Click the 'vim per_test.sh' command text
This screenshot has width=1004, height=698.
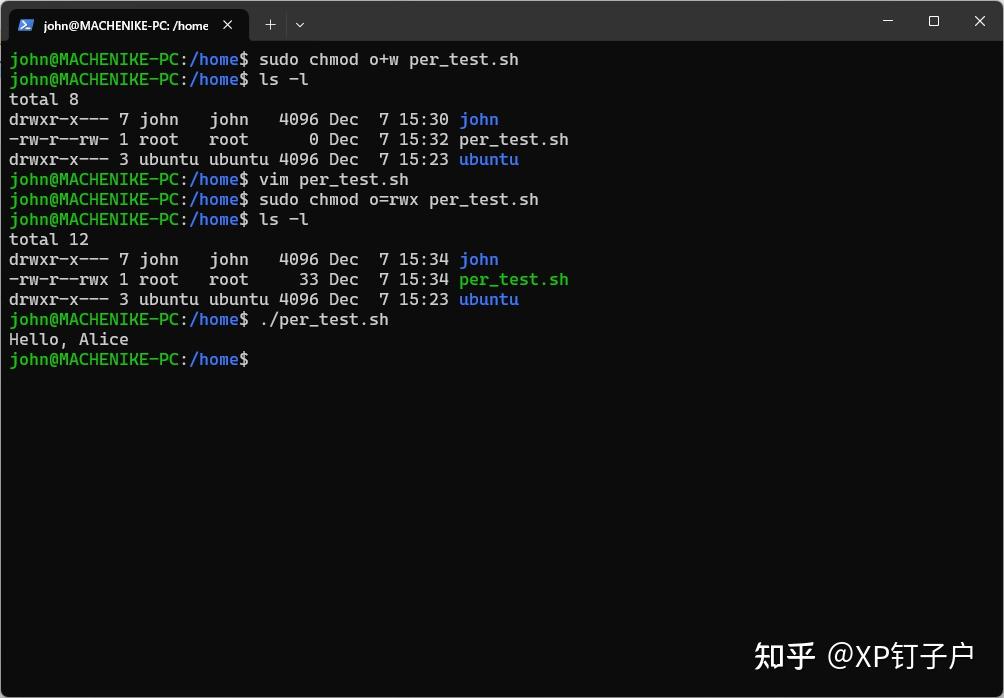(x=334, y=179)
